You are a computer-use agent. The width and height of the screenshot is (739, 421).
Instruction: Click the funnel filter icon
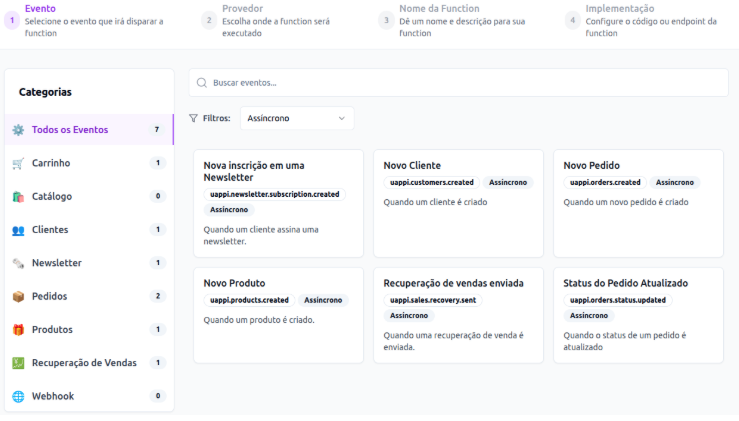tap(193, 118)
